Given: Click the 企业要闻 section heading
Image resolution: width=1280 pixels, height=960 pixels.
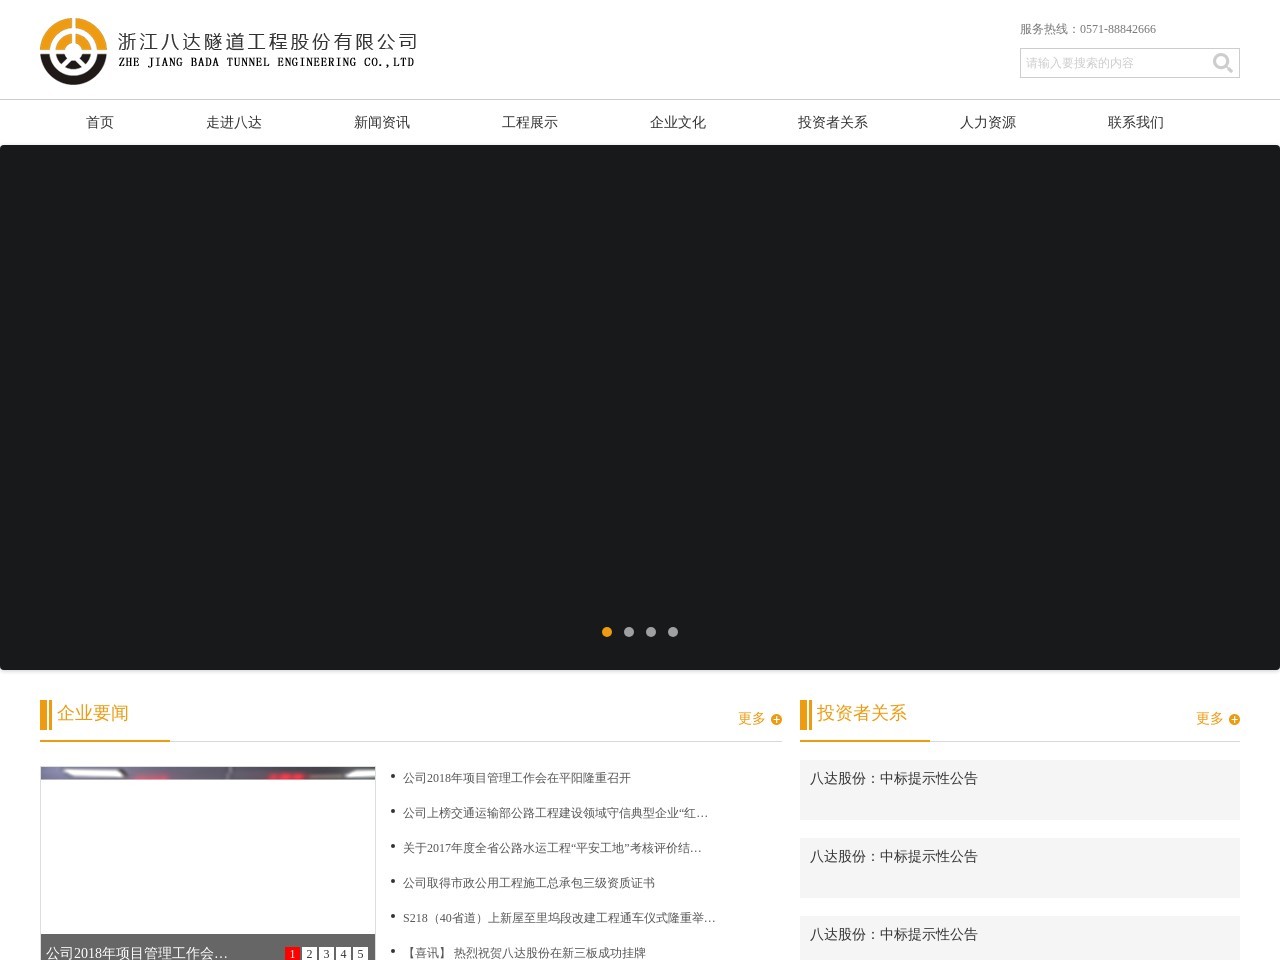Looking at the screenshot, I should point(93,713).
